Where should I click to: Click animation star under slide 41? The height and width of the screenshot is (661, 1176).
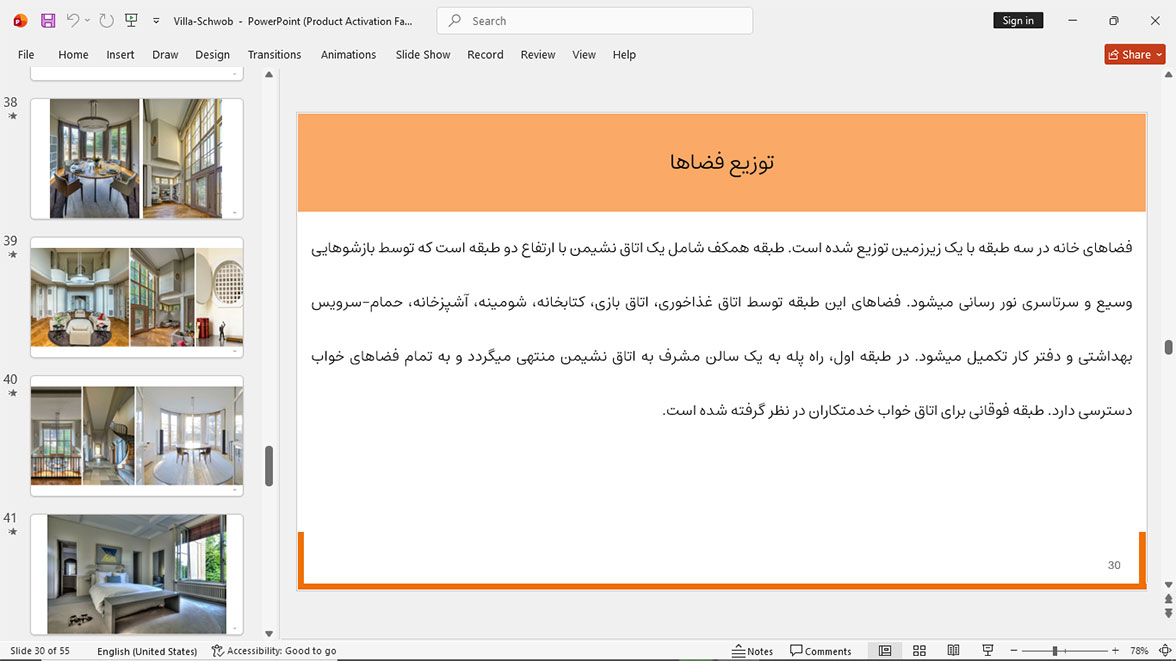click(x=12, y=532)
